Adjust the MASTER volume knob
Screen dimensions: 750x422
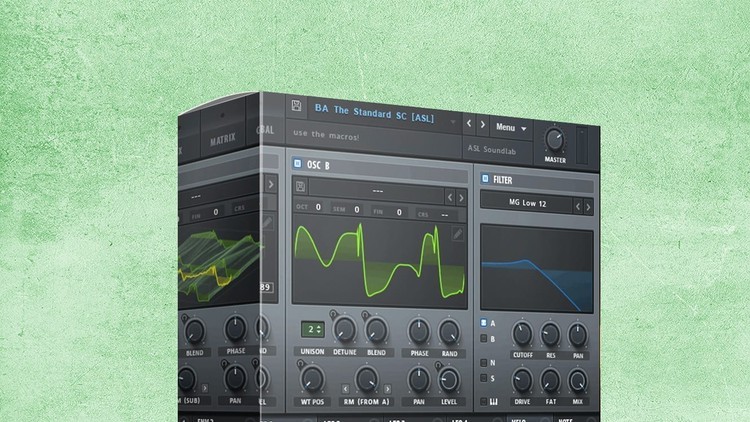(554, 140)
